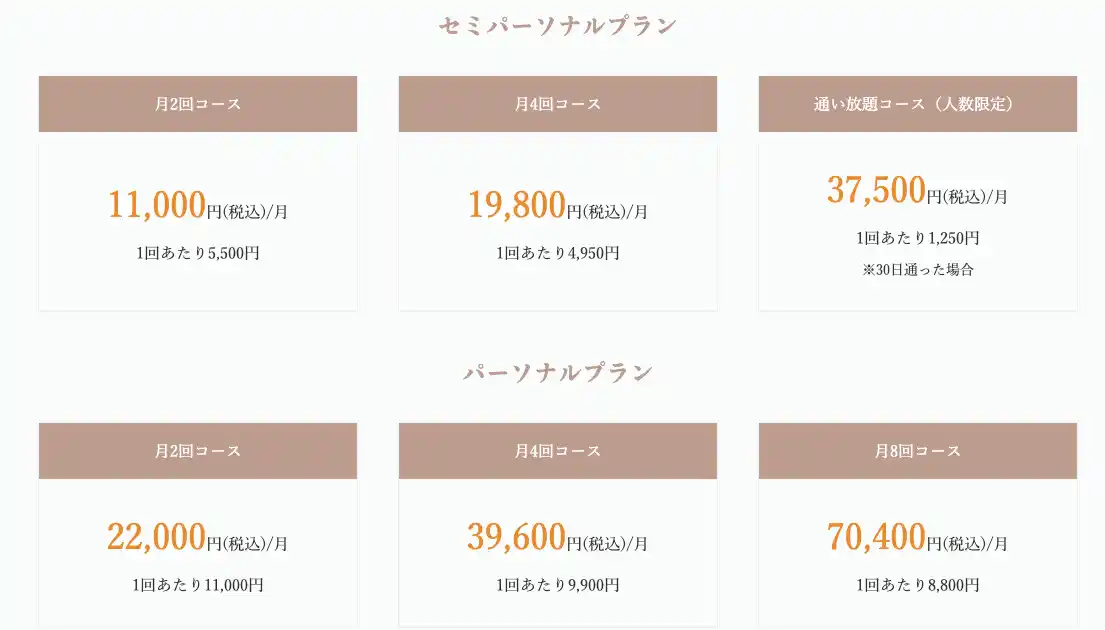Select the personal plan 月4回コース header
This screenshot has height=630, width=1105.
[x=557, y=451]
